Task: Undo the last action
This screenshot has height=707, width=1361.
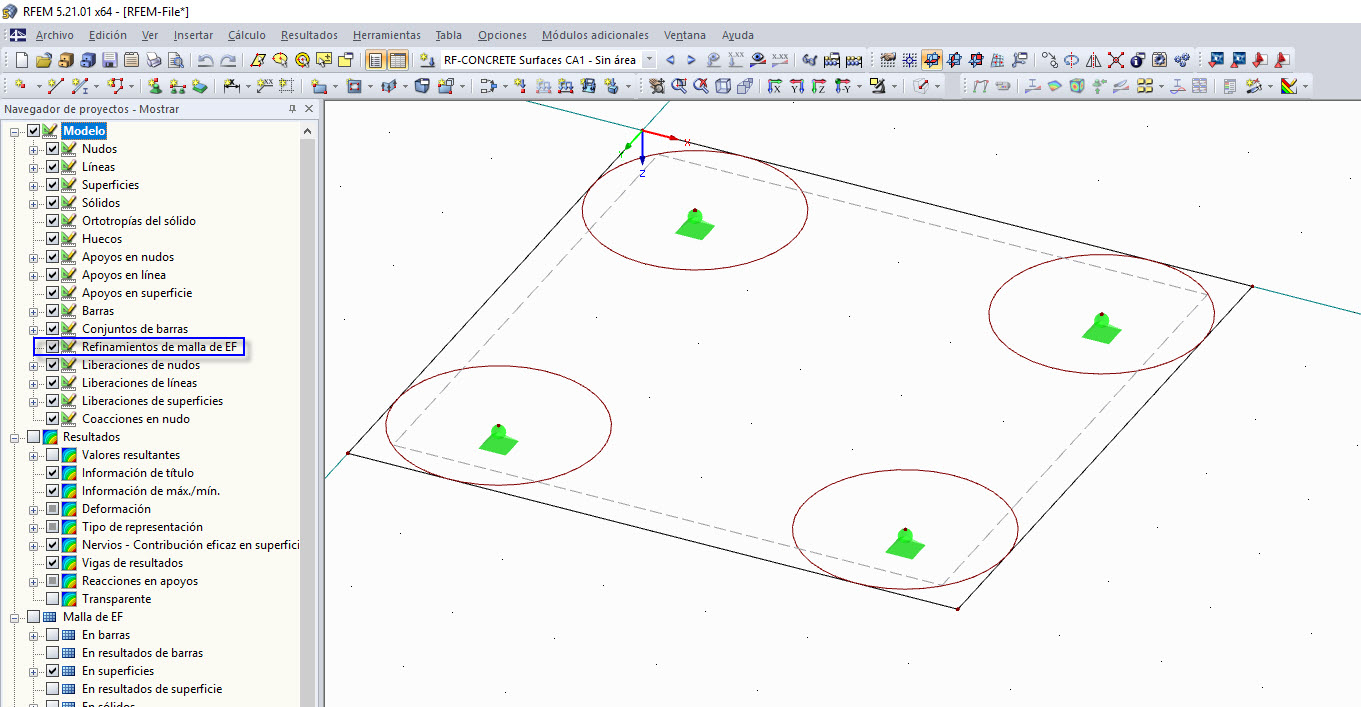Action: click(x=205, y=60)
